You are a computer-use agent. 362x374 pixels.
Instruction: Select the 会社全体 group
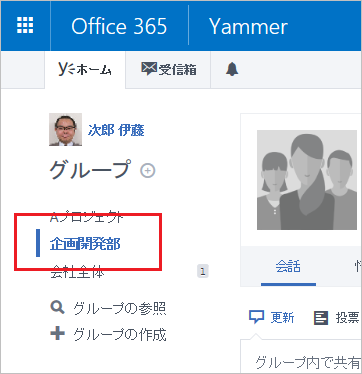tap(77, 272)
